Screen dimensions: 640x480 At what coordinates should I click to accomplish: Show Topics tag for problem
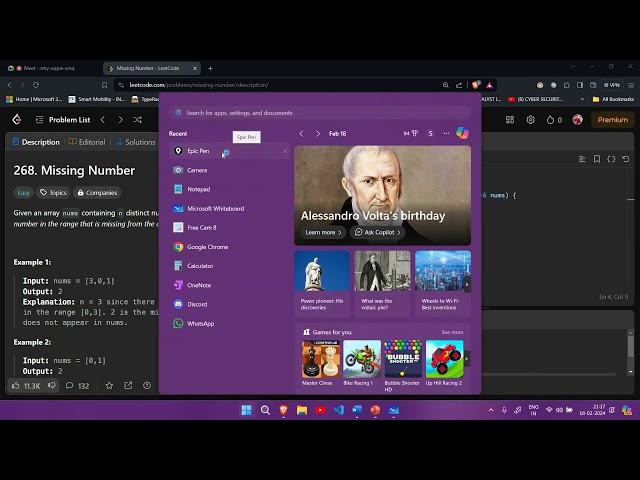(53, 193)
